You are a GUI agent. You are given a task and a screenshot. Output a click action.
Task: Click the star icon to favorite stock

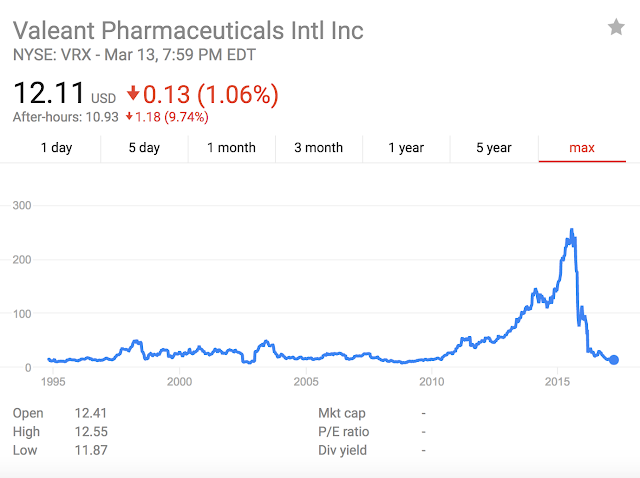[616, 28]
